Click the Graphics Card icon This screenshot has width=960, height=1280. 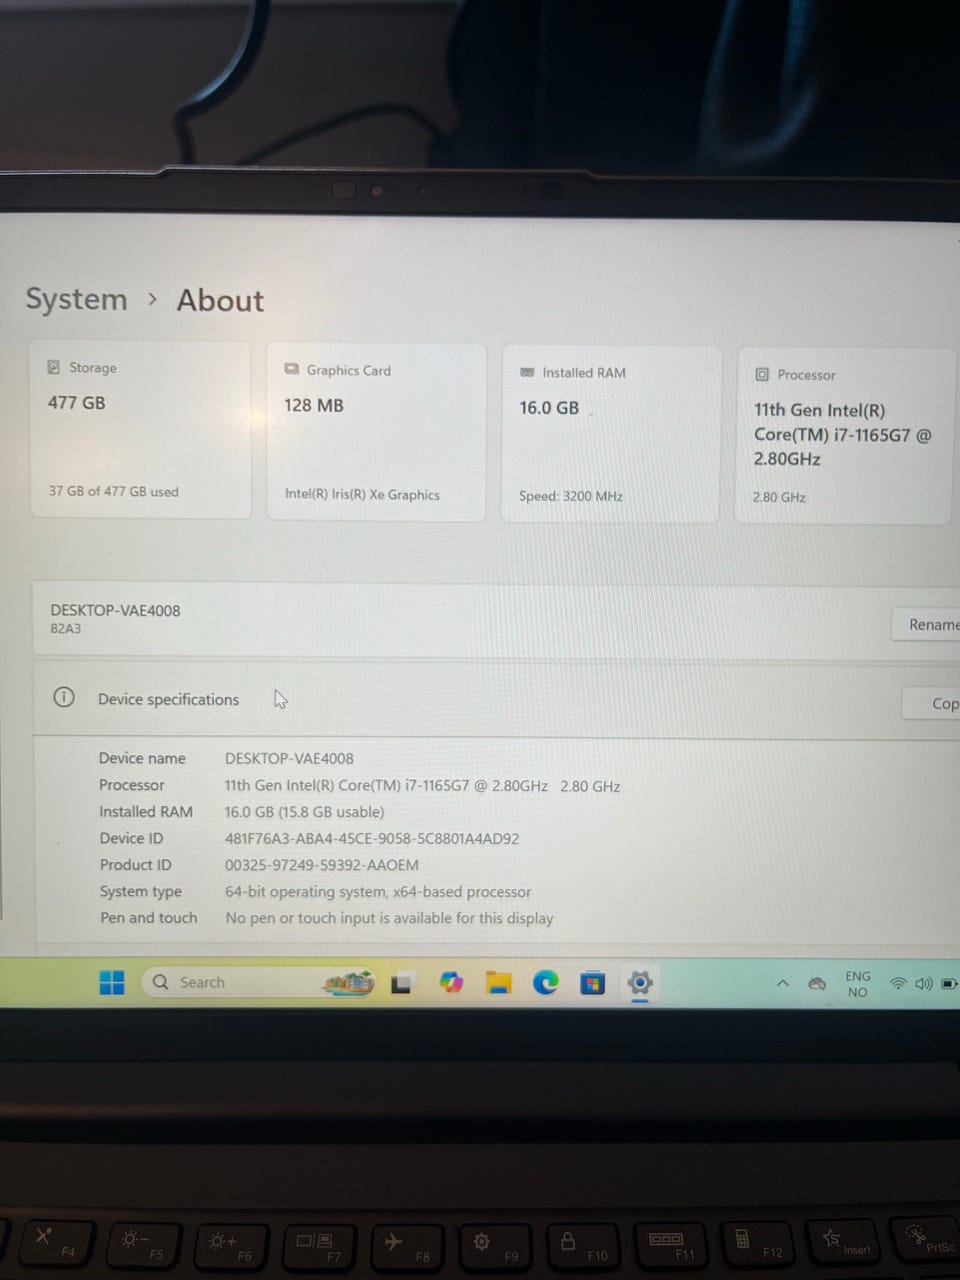[x=292, y=369]
